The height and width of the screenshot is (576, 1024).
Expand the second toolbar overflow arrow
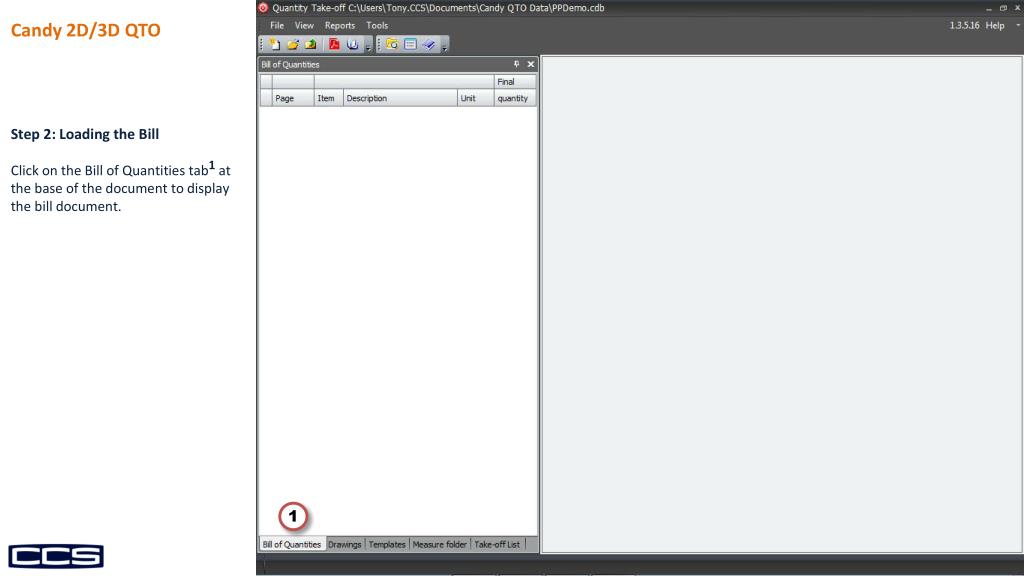point(445,46)
